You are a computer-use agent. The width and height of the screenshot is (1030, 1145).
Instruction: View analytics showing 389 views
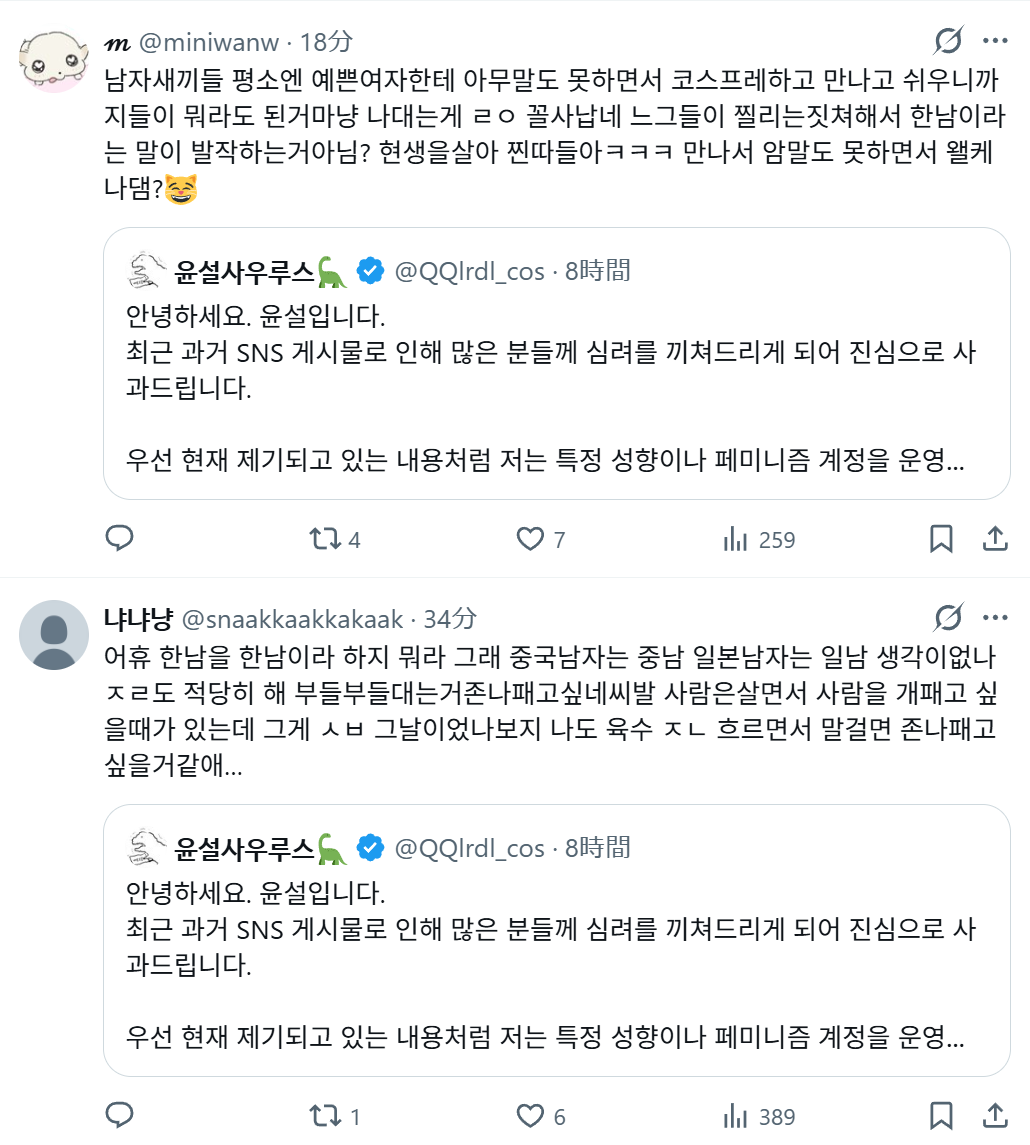click(758, 1117)
